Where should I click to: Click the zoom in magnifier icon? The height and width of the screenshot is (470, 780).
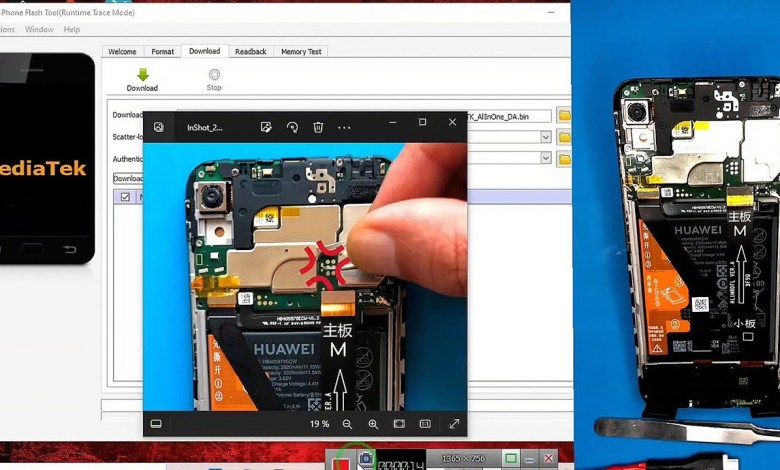(x=373, y=424)
